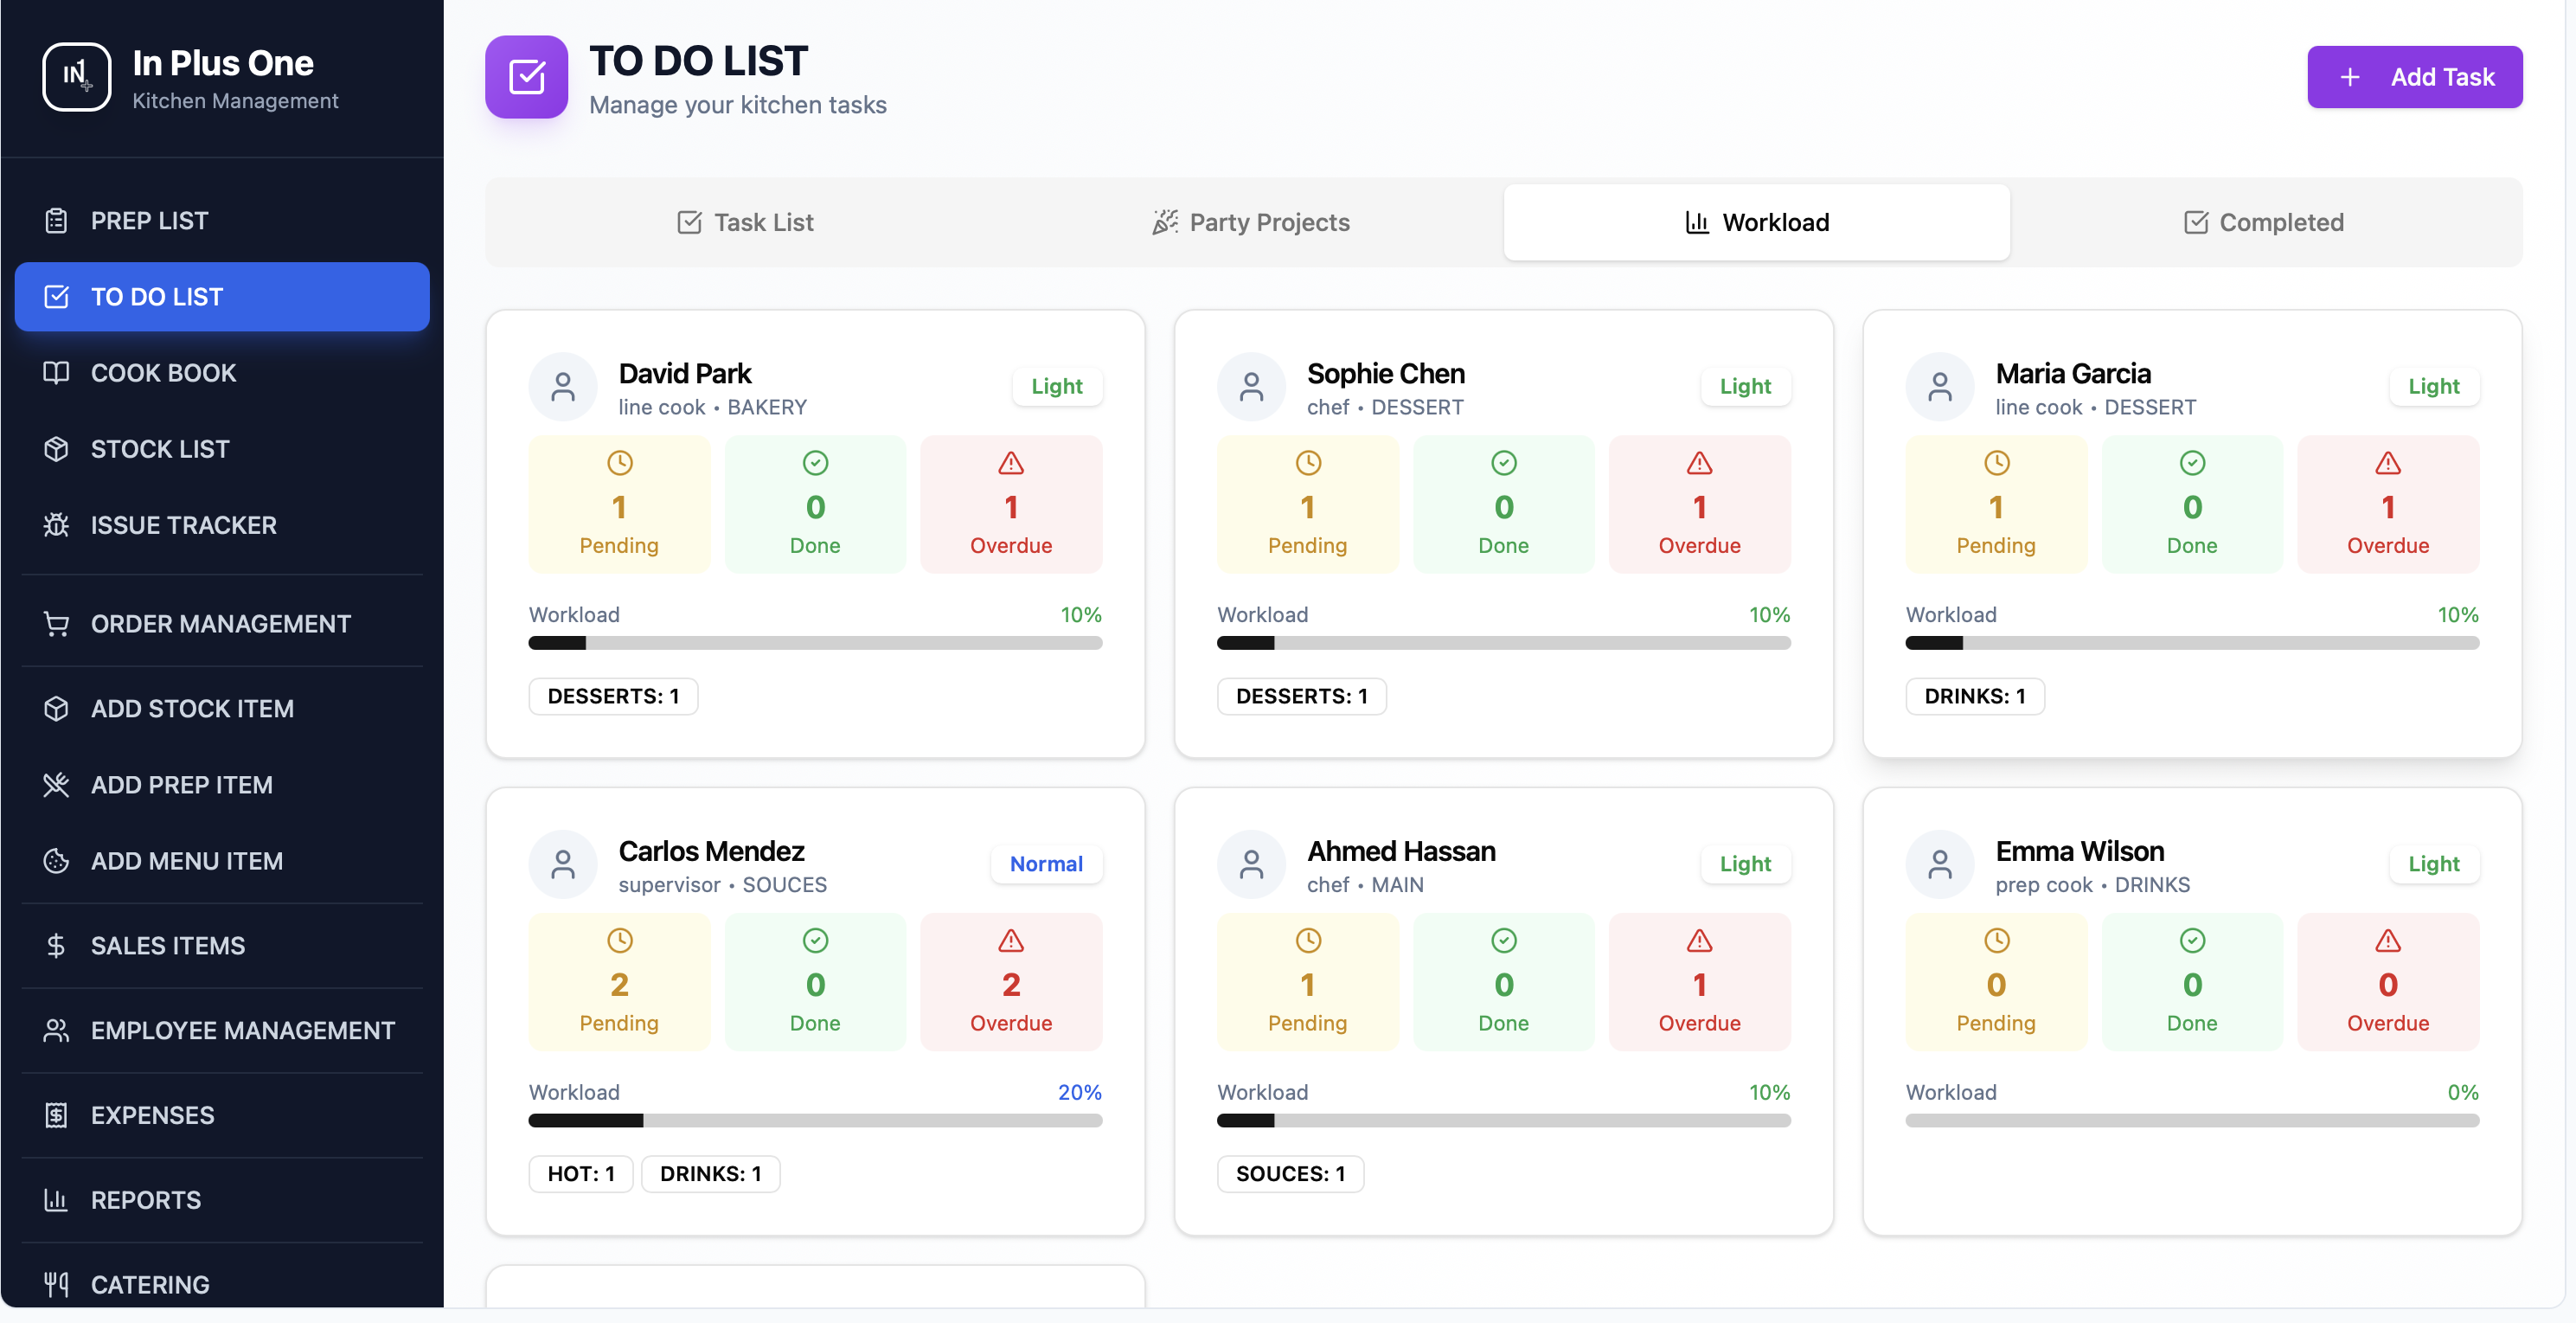Click the Order Management cart icon
The image size is (2576, 1323).
click(x=56, y=624)
